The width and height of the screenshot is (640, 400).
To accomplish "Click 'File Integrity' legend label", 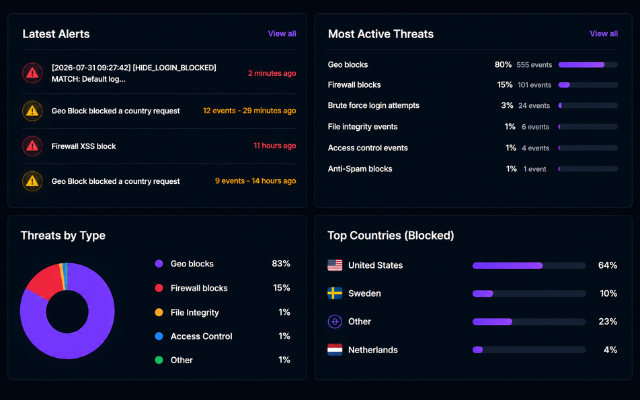I will pos(195,313).
